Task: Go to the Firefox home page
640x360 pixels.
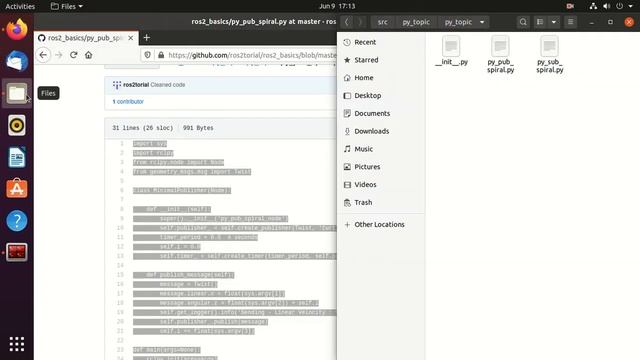Action: [x=89, y=55]
